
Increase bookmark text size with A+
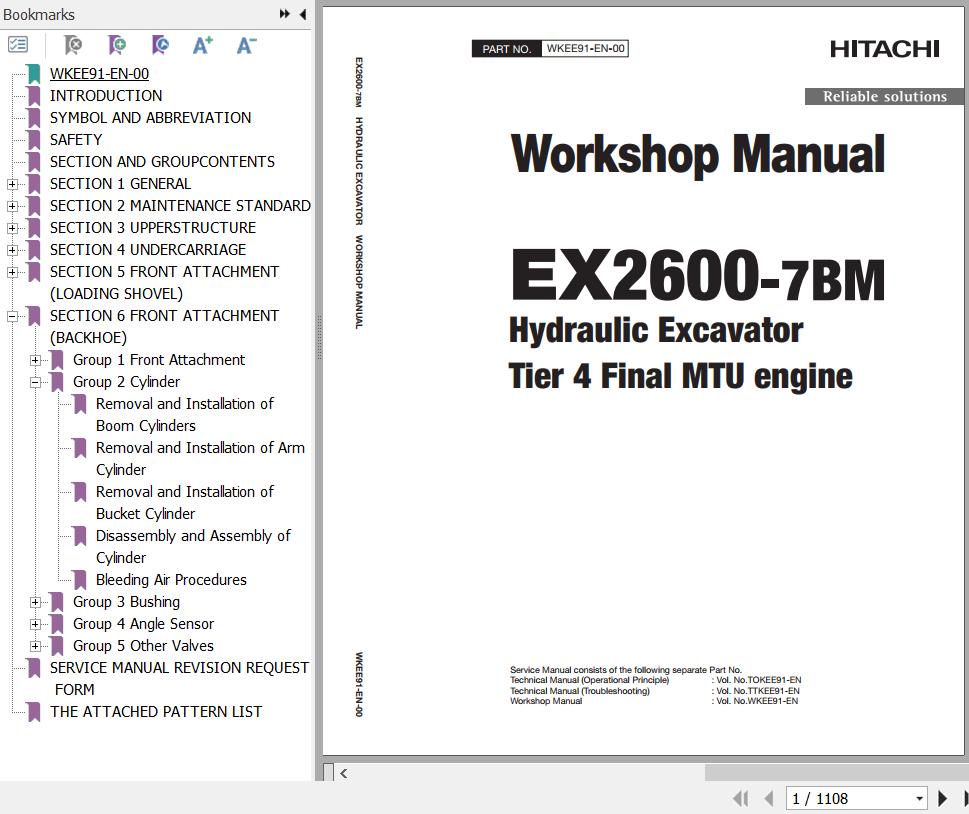coord(203,45)
